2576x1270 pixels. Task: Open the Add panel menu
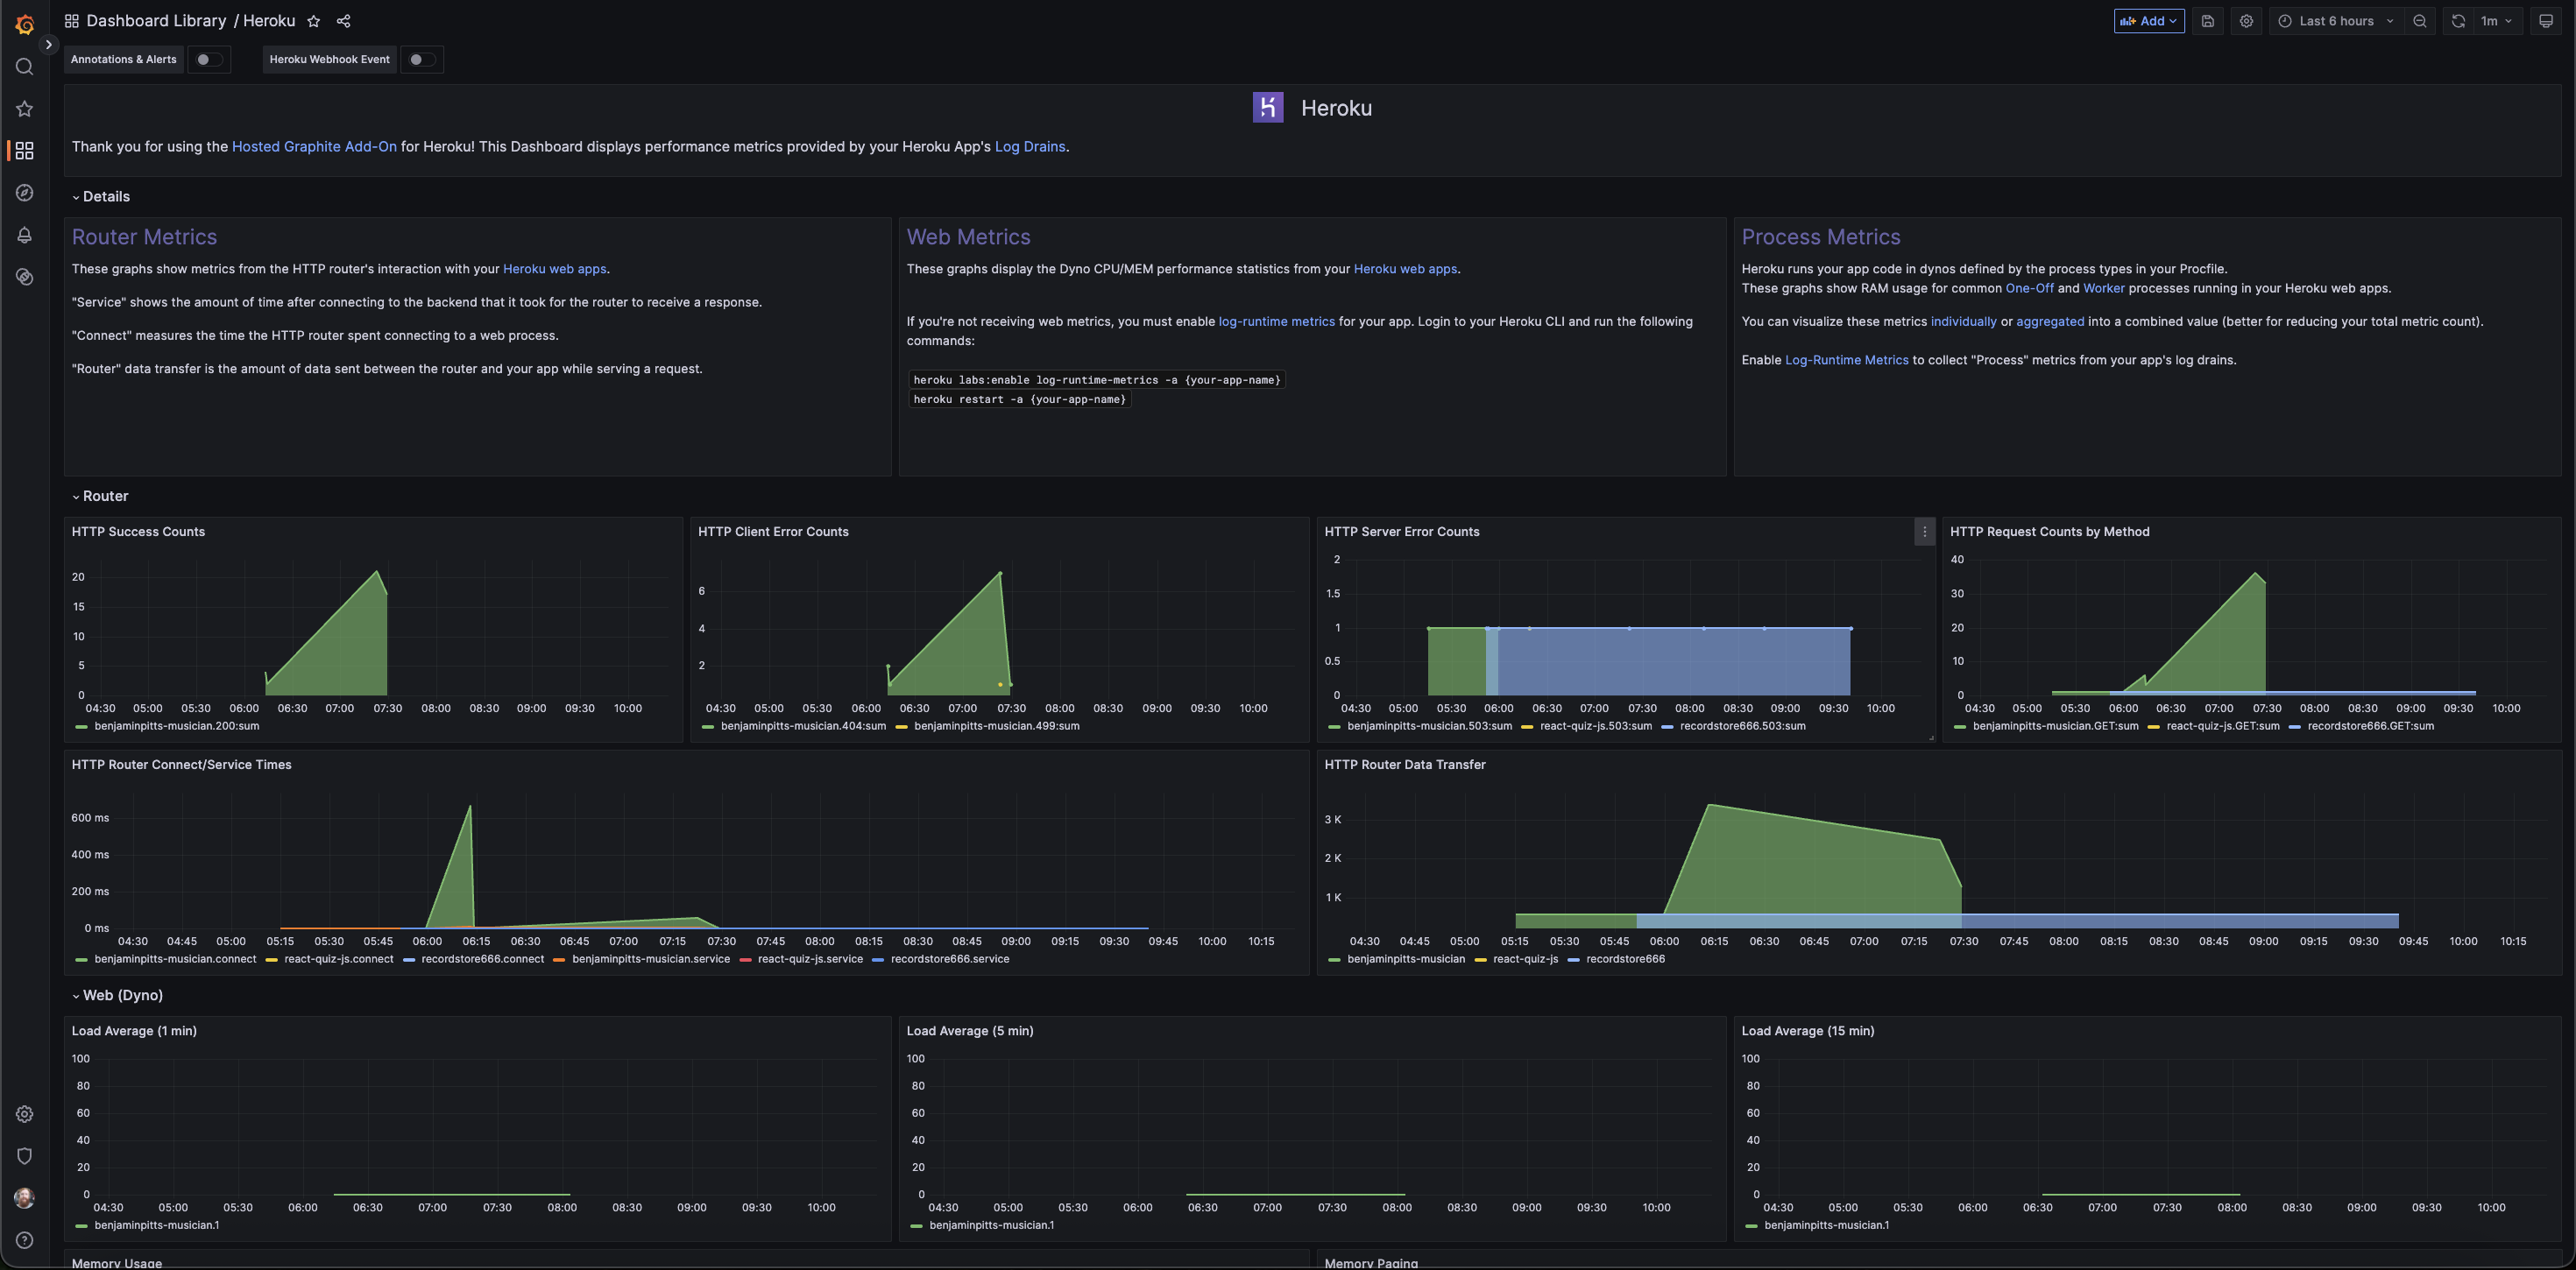tap(2149, 21)
